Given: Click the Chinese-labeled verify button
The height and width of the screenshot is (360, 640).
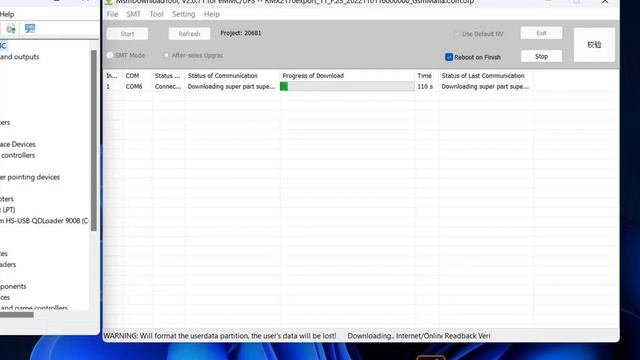Looking at the screenshot, I should (594, 45).
